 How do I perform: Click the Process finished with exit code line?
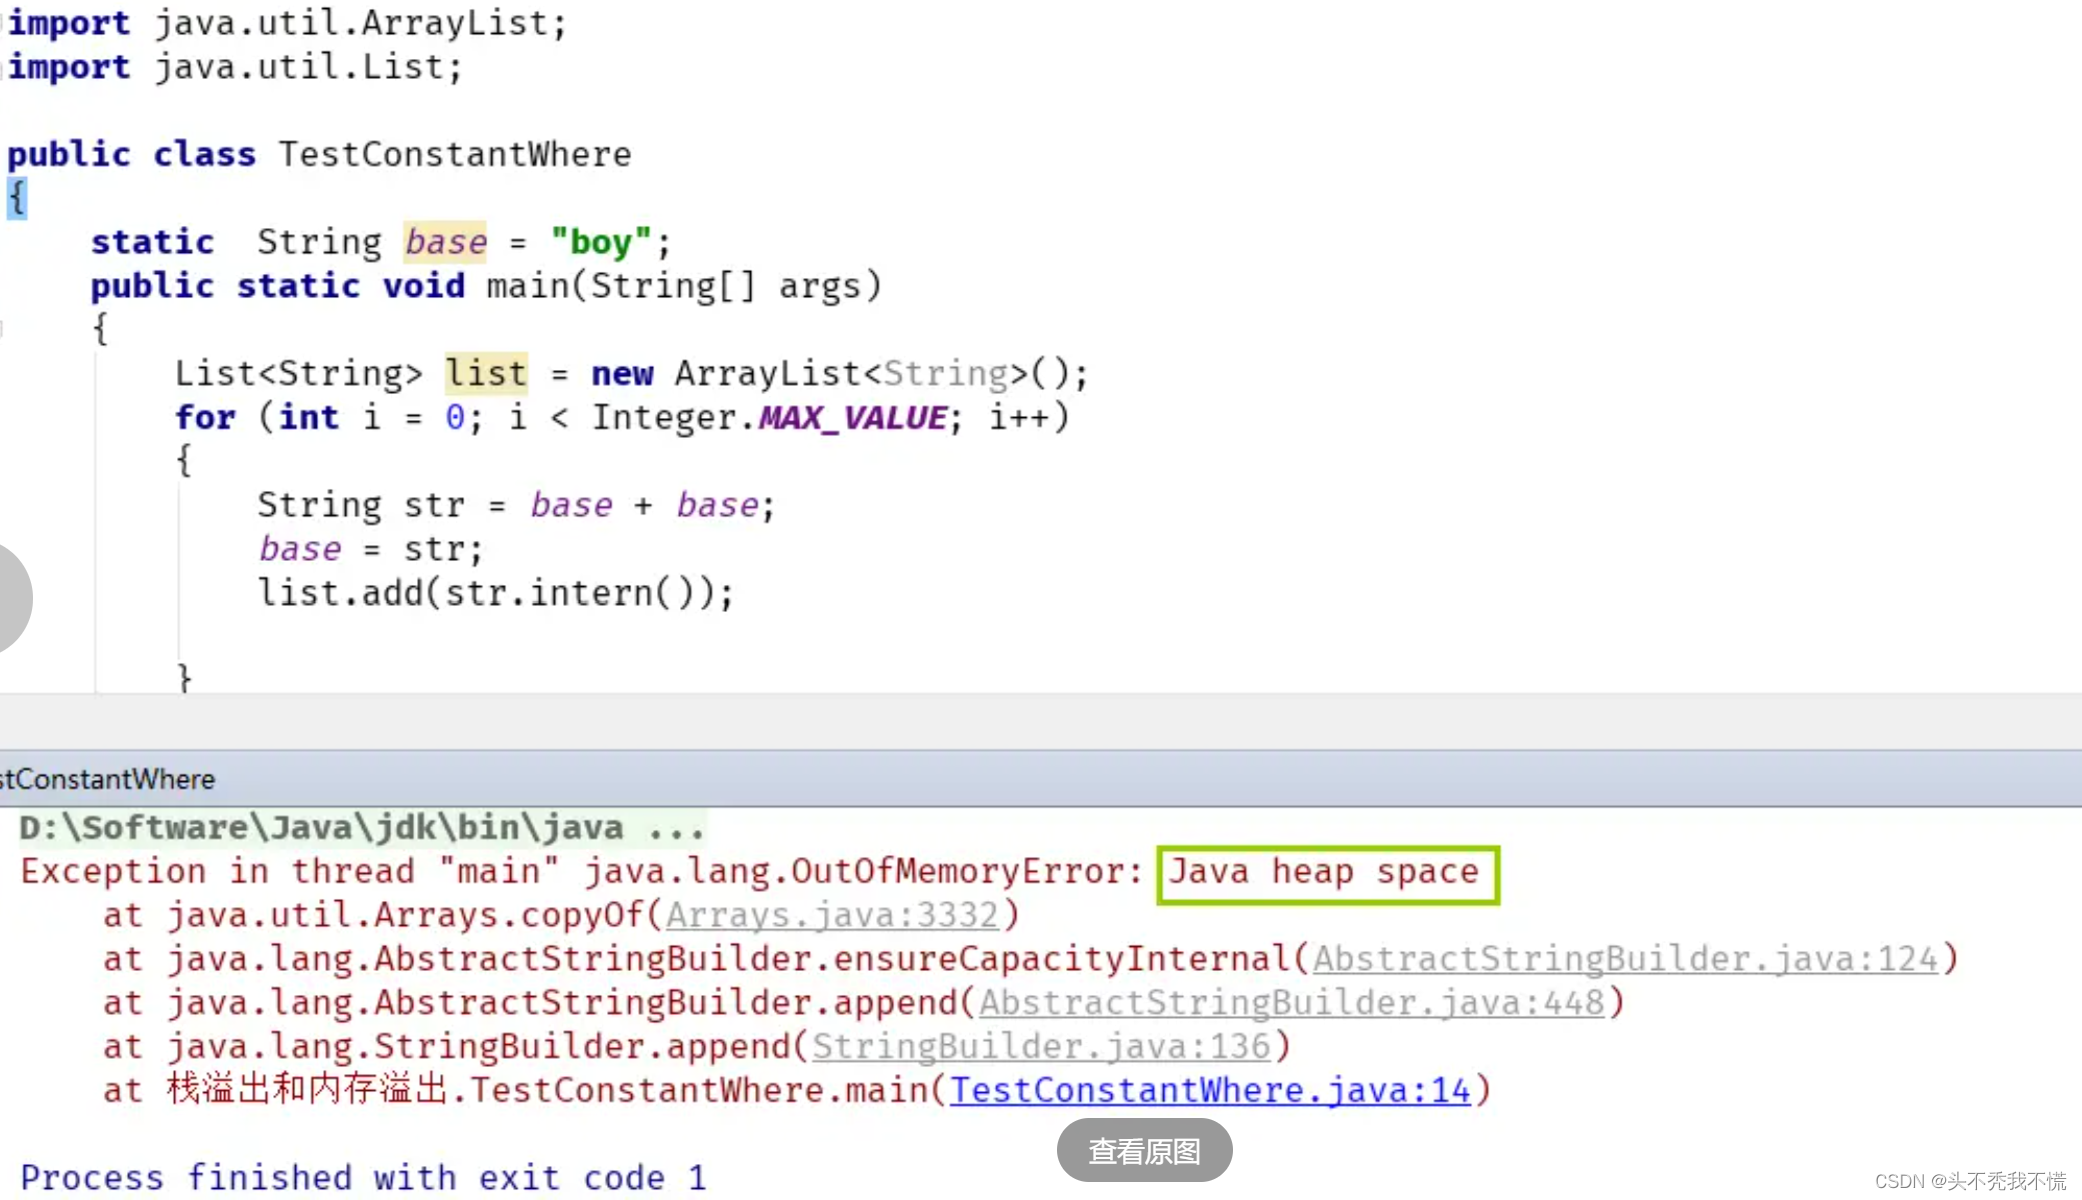click(362, 1177)
